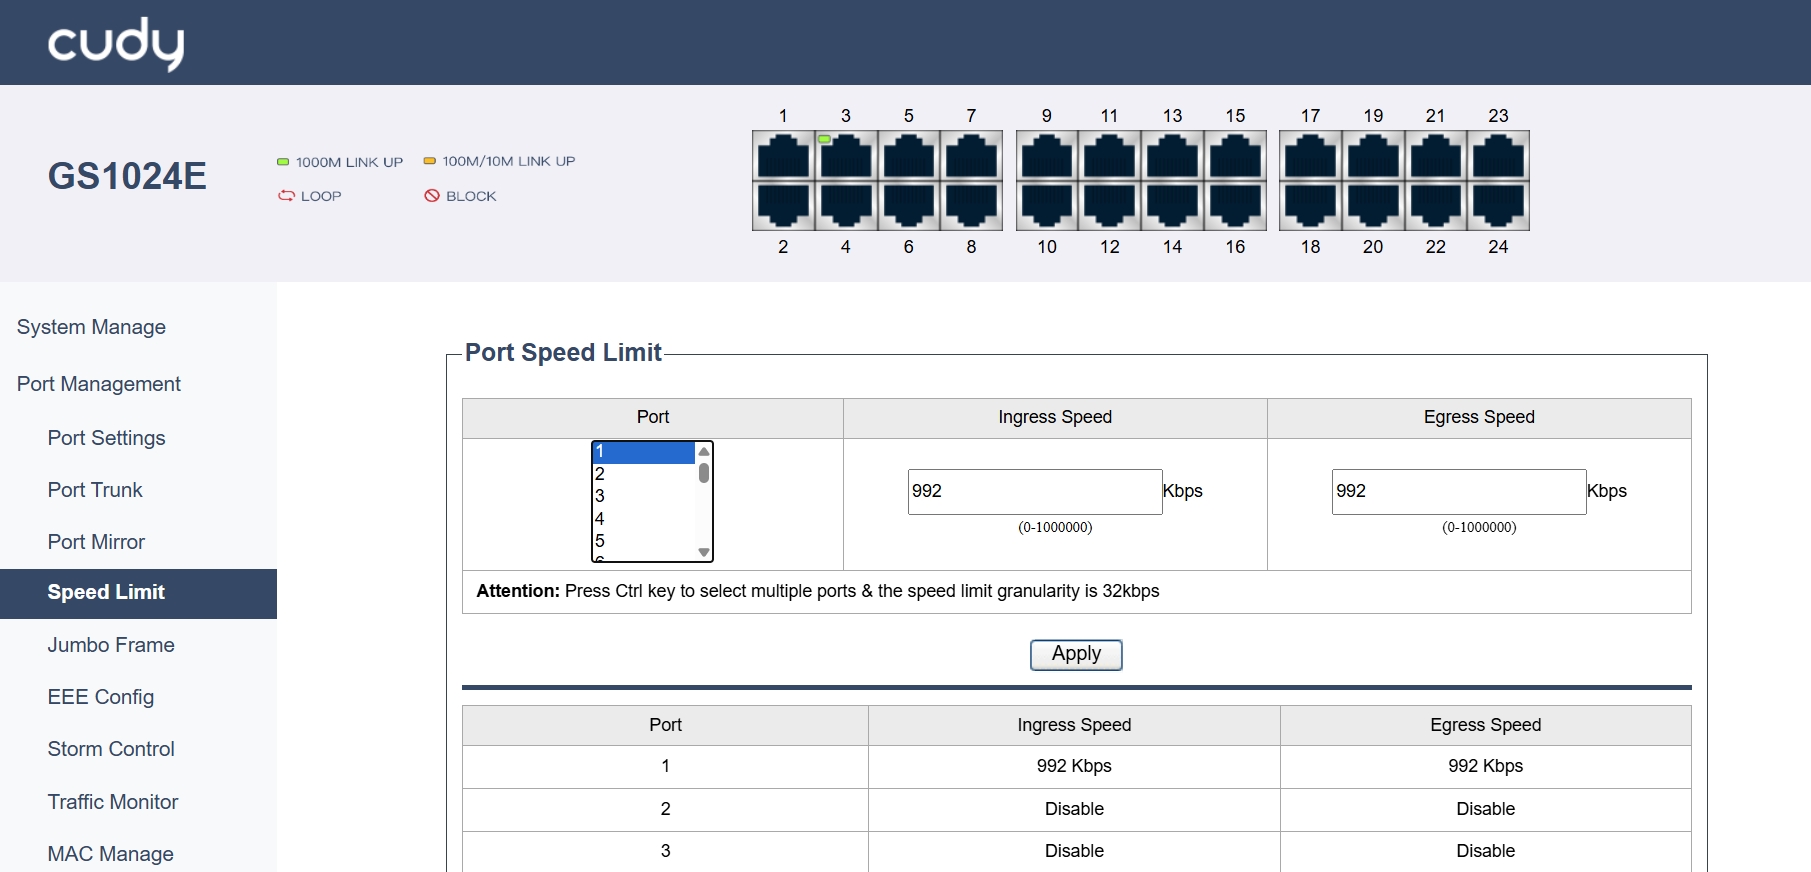Open the Port Mirror page
Image resolution: width=1811 pixels, height=872 pixels.
(96, 542)
